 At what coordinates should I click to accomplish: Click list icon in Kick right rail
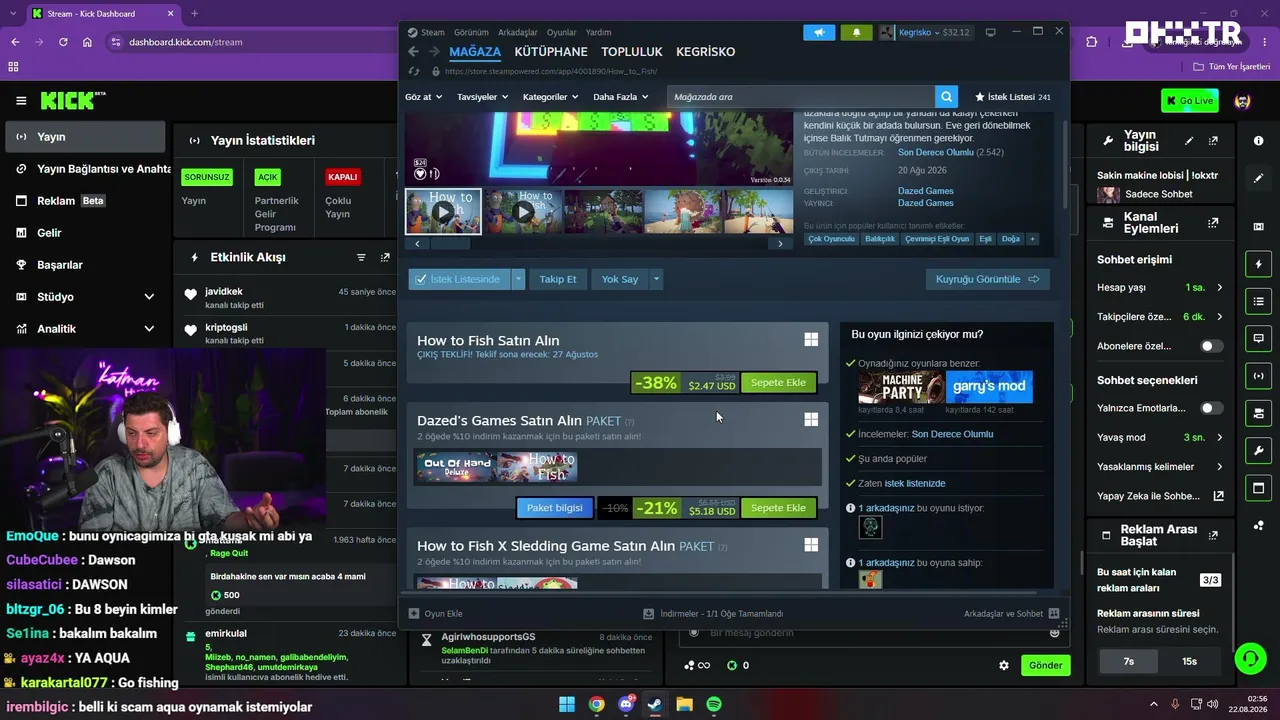(1258, 301)
